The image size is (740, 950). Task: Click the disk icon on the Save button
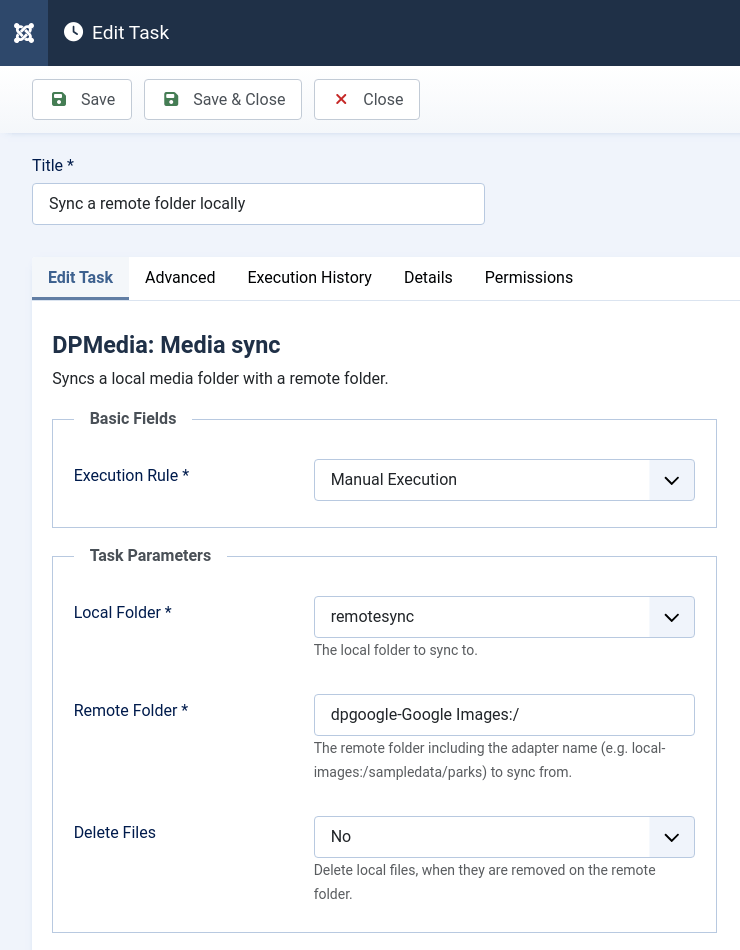(59, 99)
